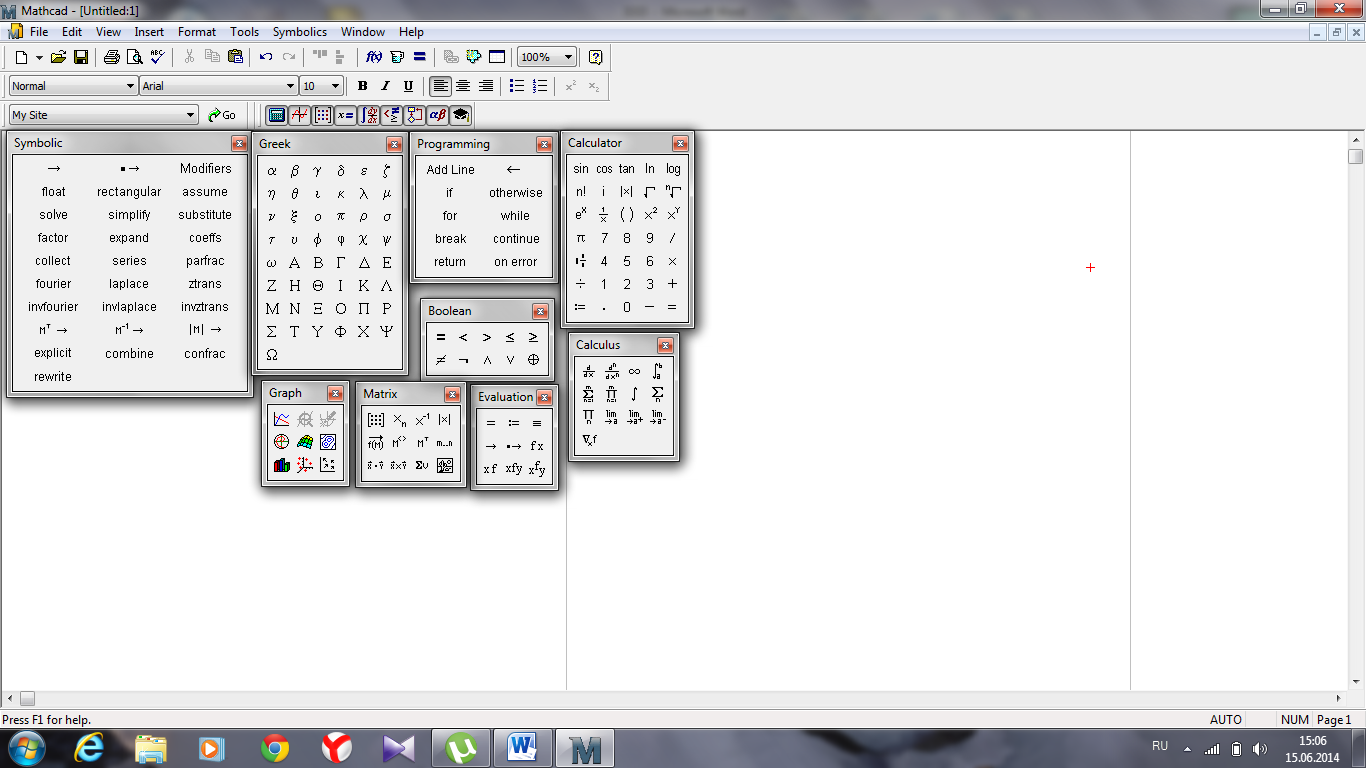Open an existing worksheet with Open icon
Viewport: 1366px width, 768px height.
coord(58,57)
